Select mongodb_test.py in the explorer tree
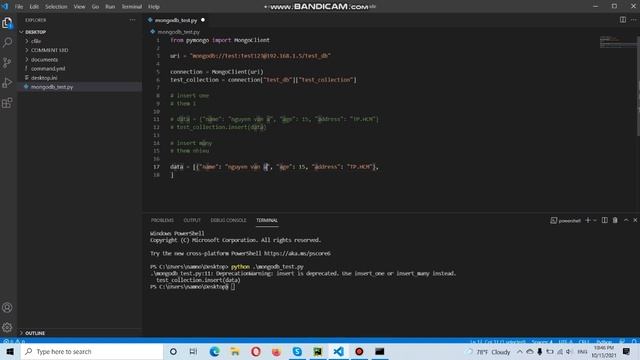The width and height of the screenshot is (640, 360). [x=52, y=87]
